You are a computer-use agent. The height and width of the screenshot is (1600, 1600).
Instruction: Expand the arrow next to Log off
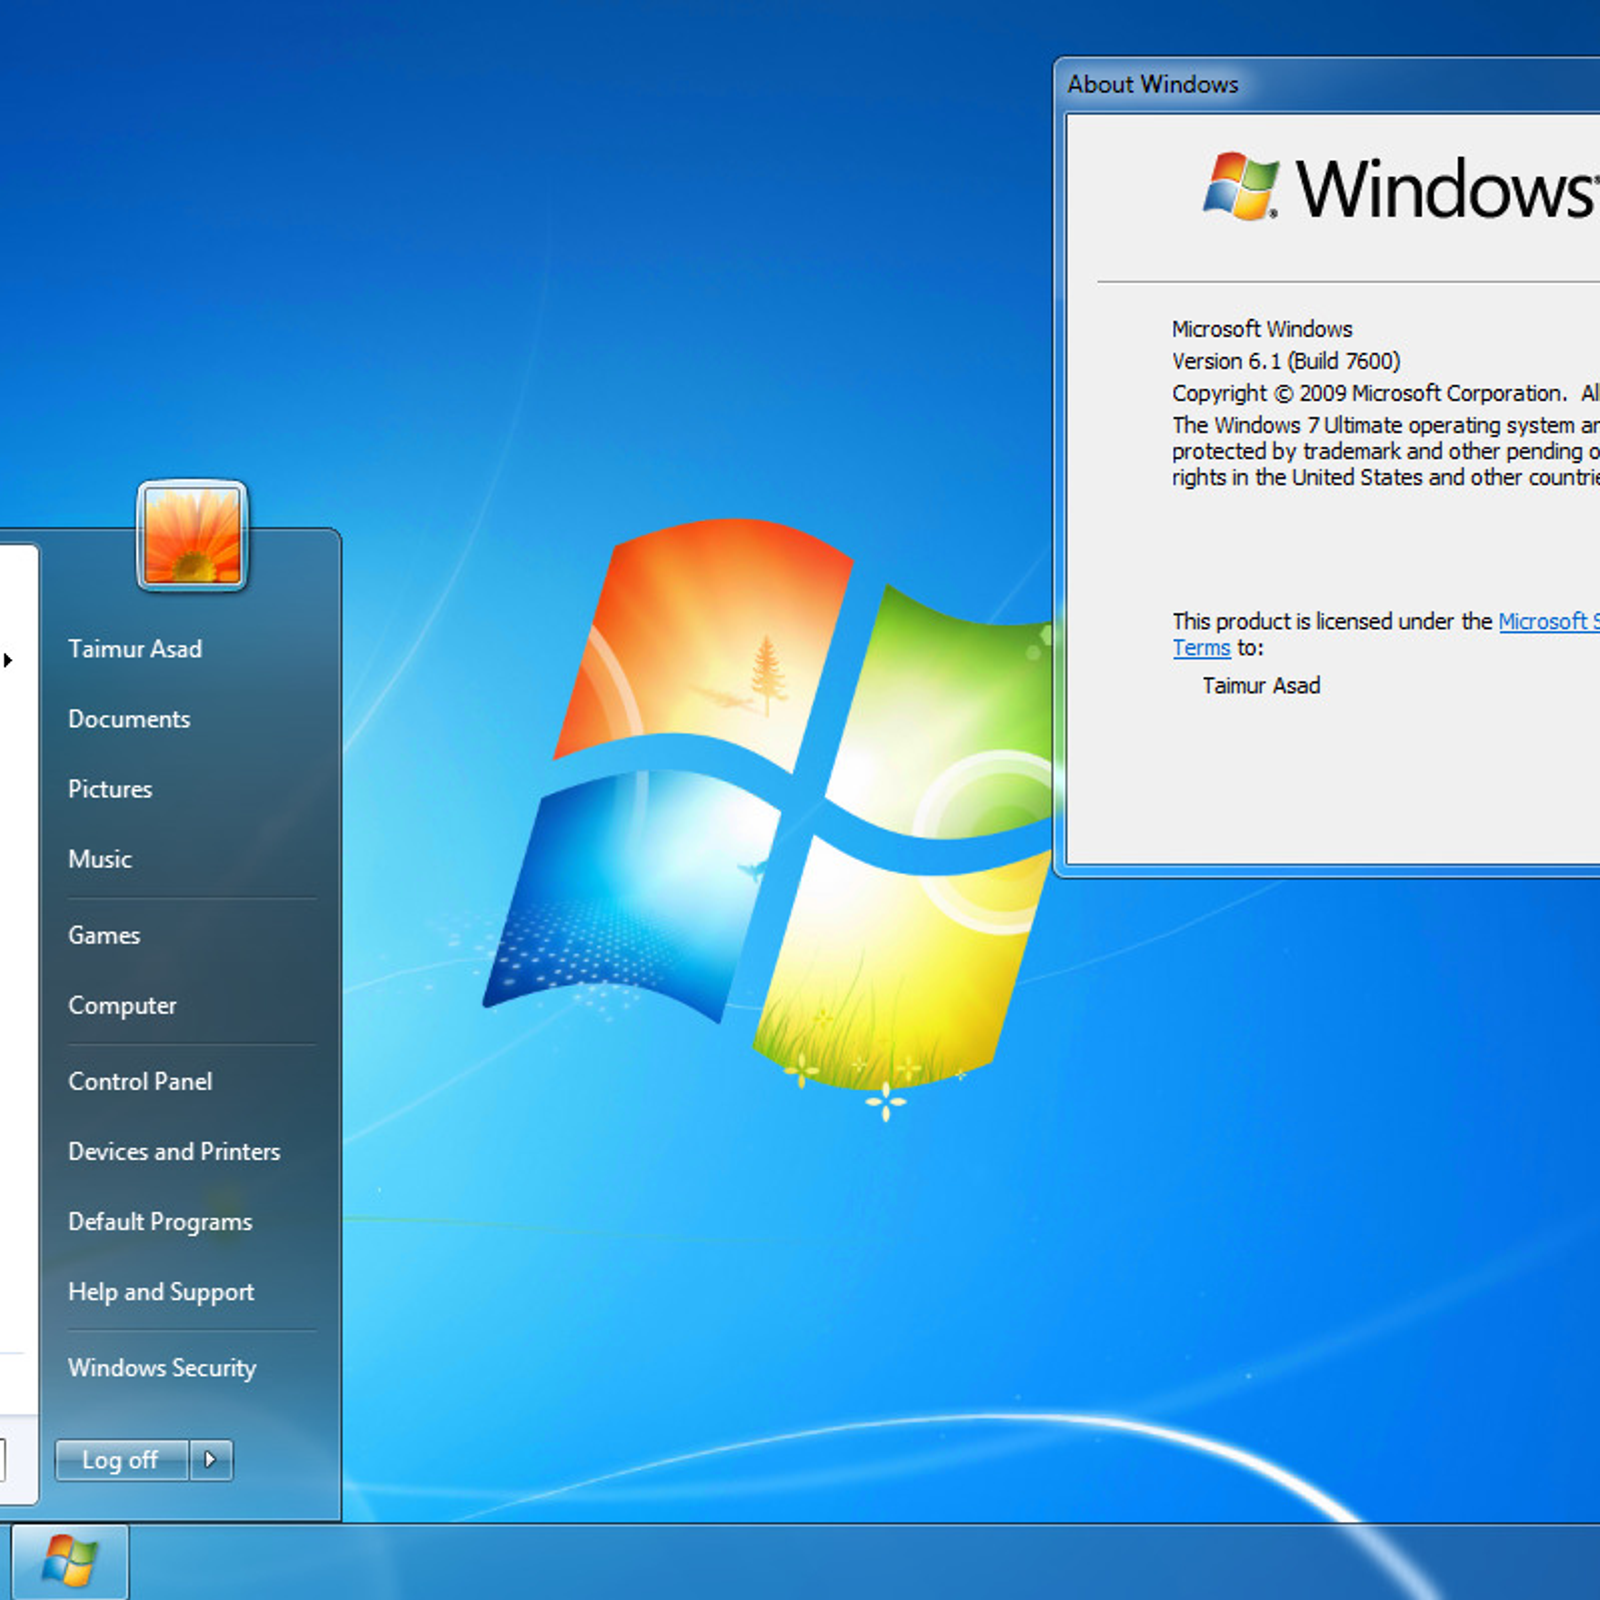pos(211,1460)
